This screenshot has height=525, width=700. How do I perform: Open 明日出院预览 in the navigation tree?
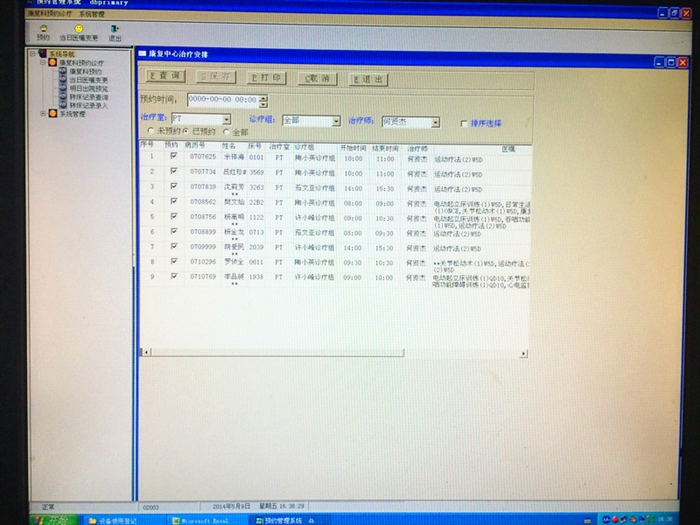pyautogui.click(x=88, y=88)
